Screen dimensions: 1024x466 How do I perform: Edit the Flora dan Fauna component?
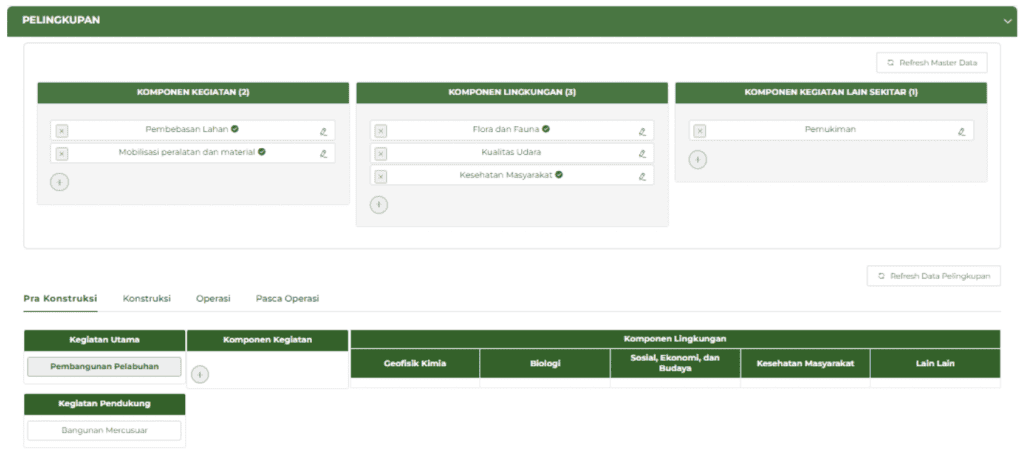(x=642, y=131)
